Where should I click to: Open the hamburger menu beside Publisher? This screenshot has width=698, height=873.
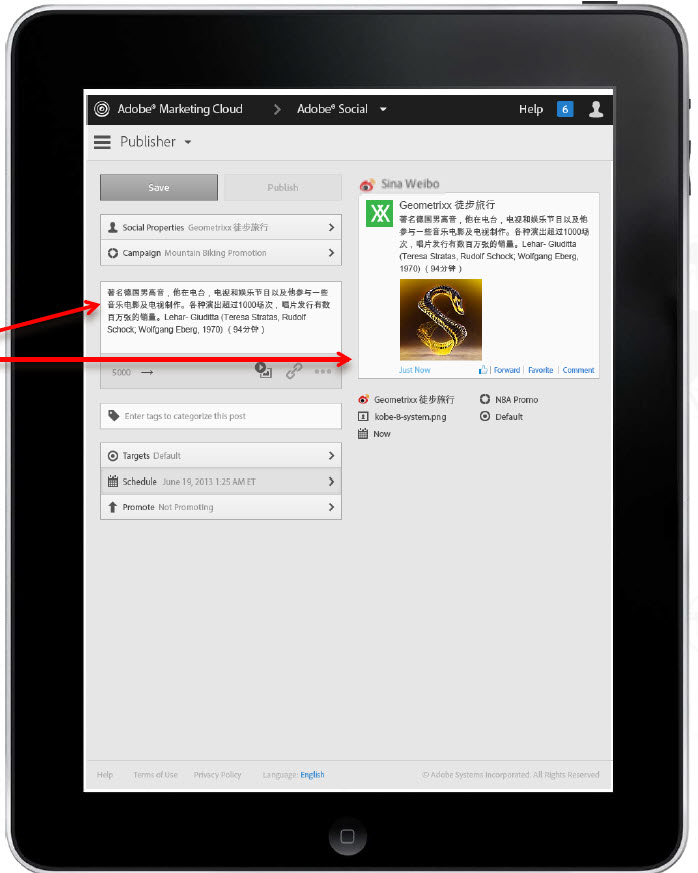(102, 142)
